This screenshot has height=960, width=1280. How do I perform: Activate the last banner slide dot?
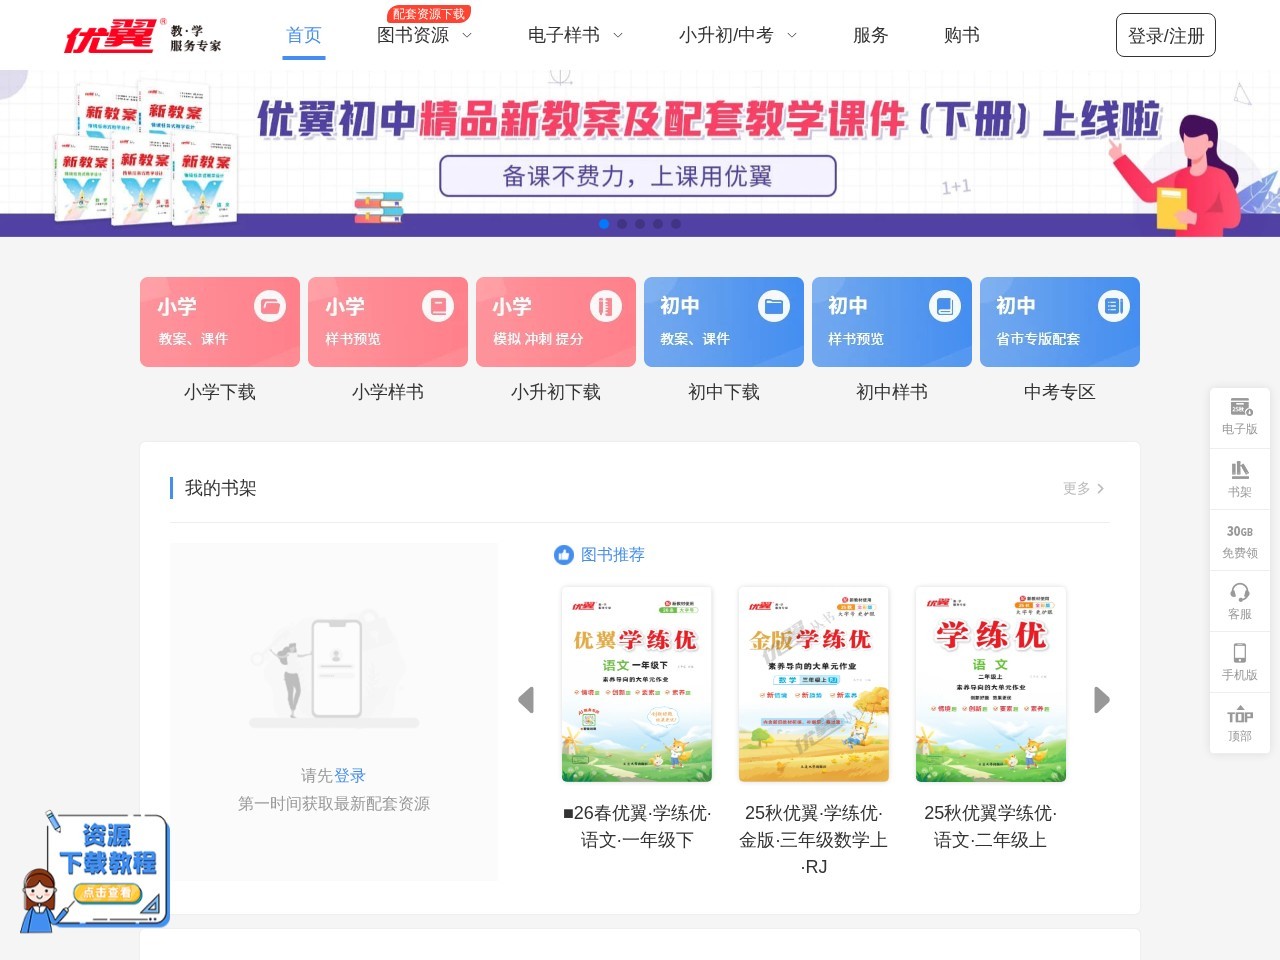[676, 224]
